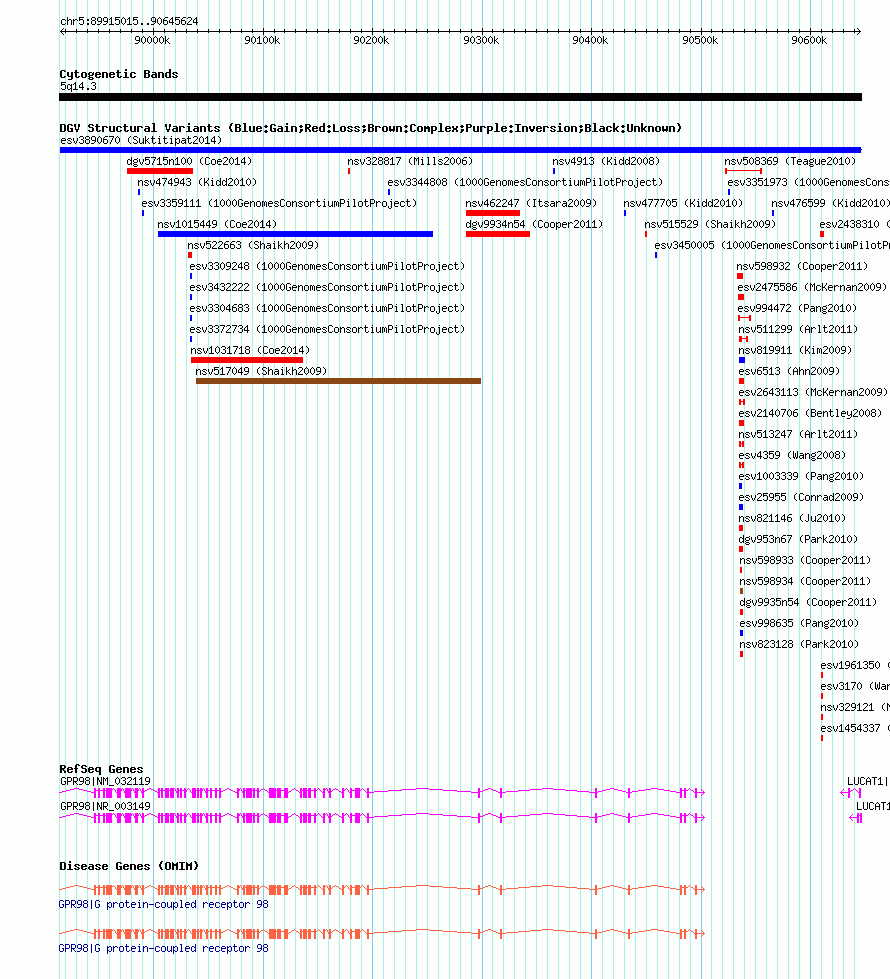The width and height of the screenshot is (890, 979).
Task: Select brown nsv517049 complex variant bar
Action: point(339,381)
